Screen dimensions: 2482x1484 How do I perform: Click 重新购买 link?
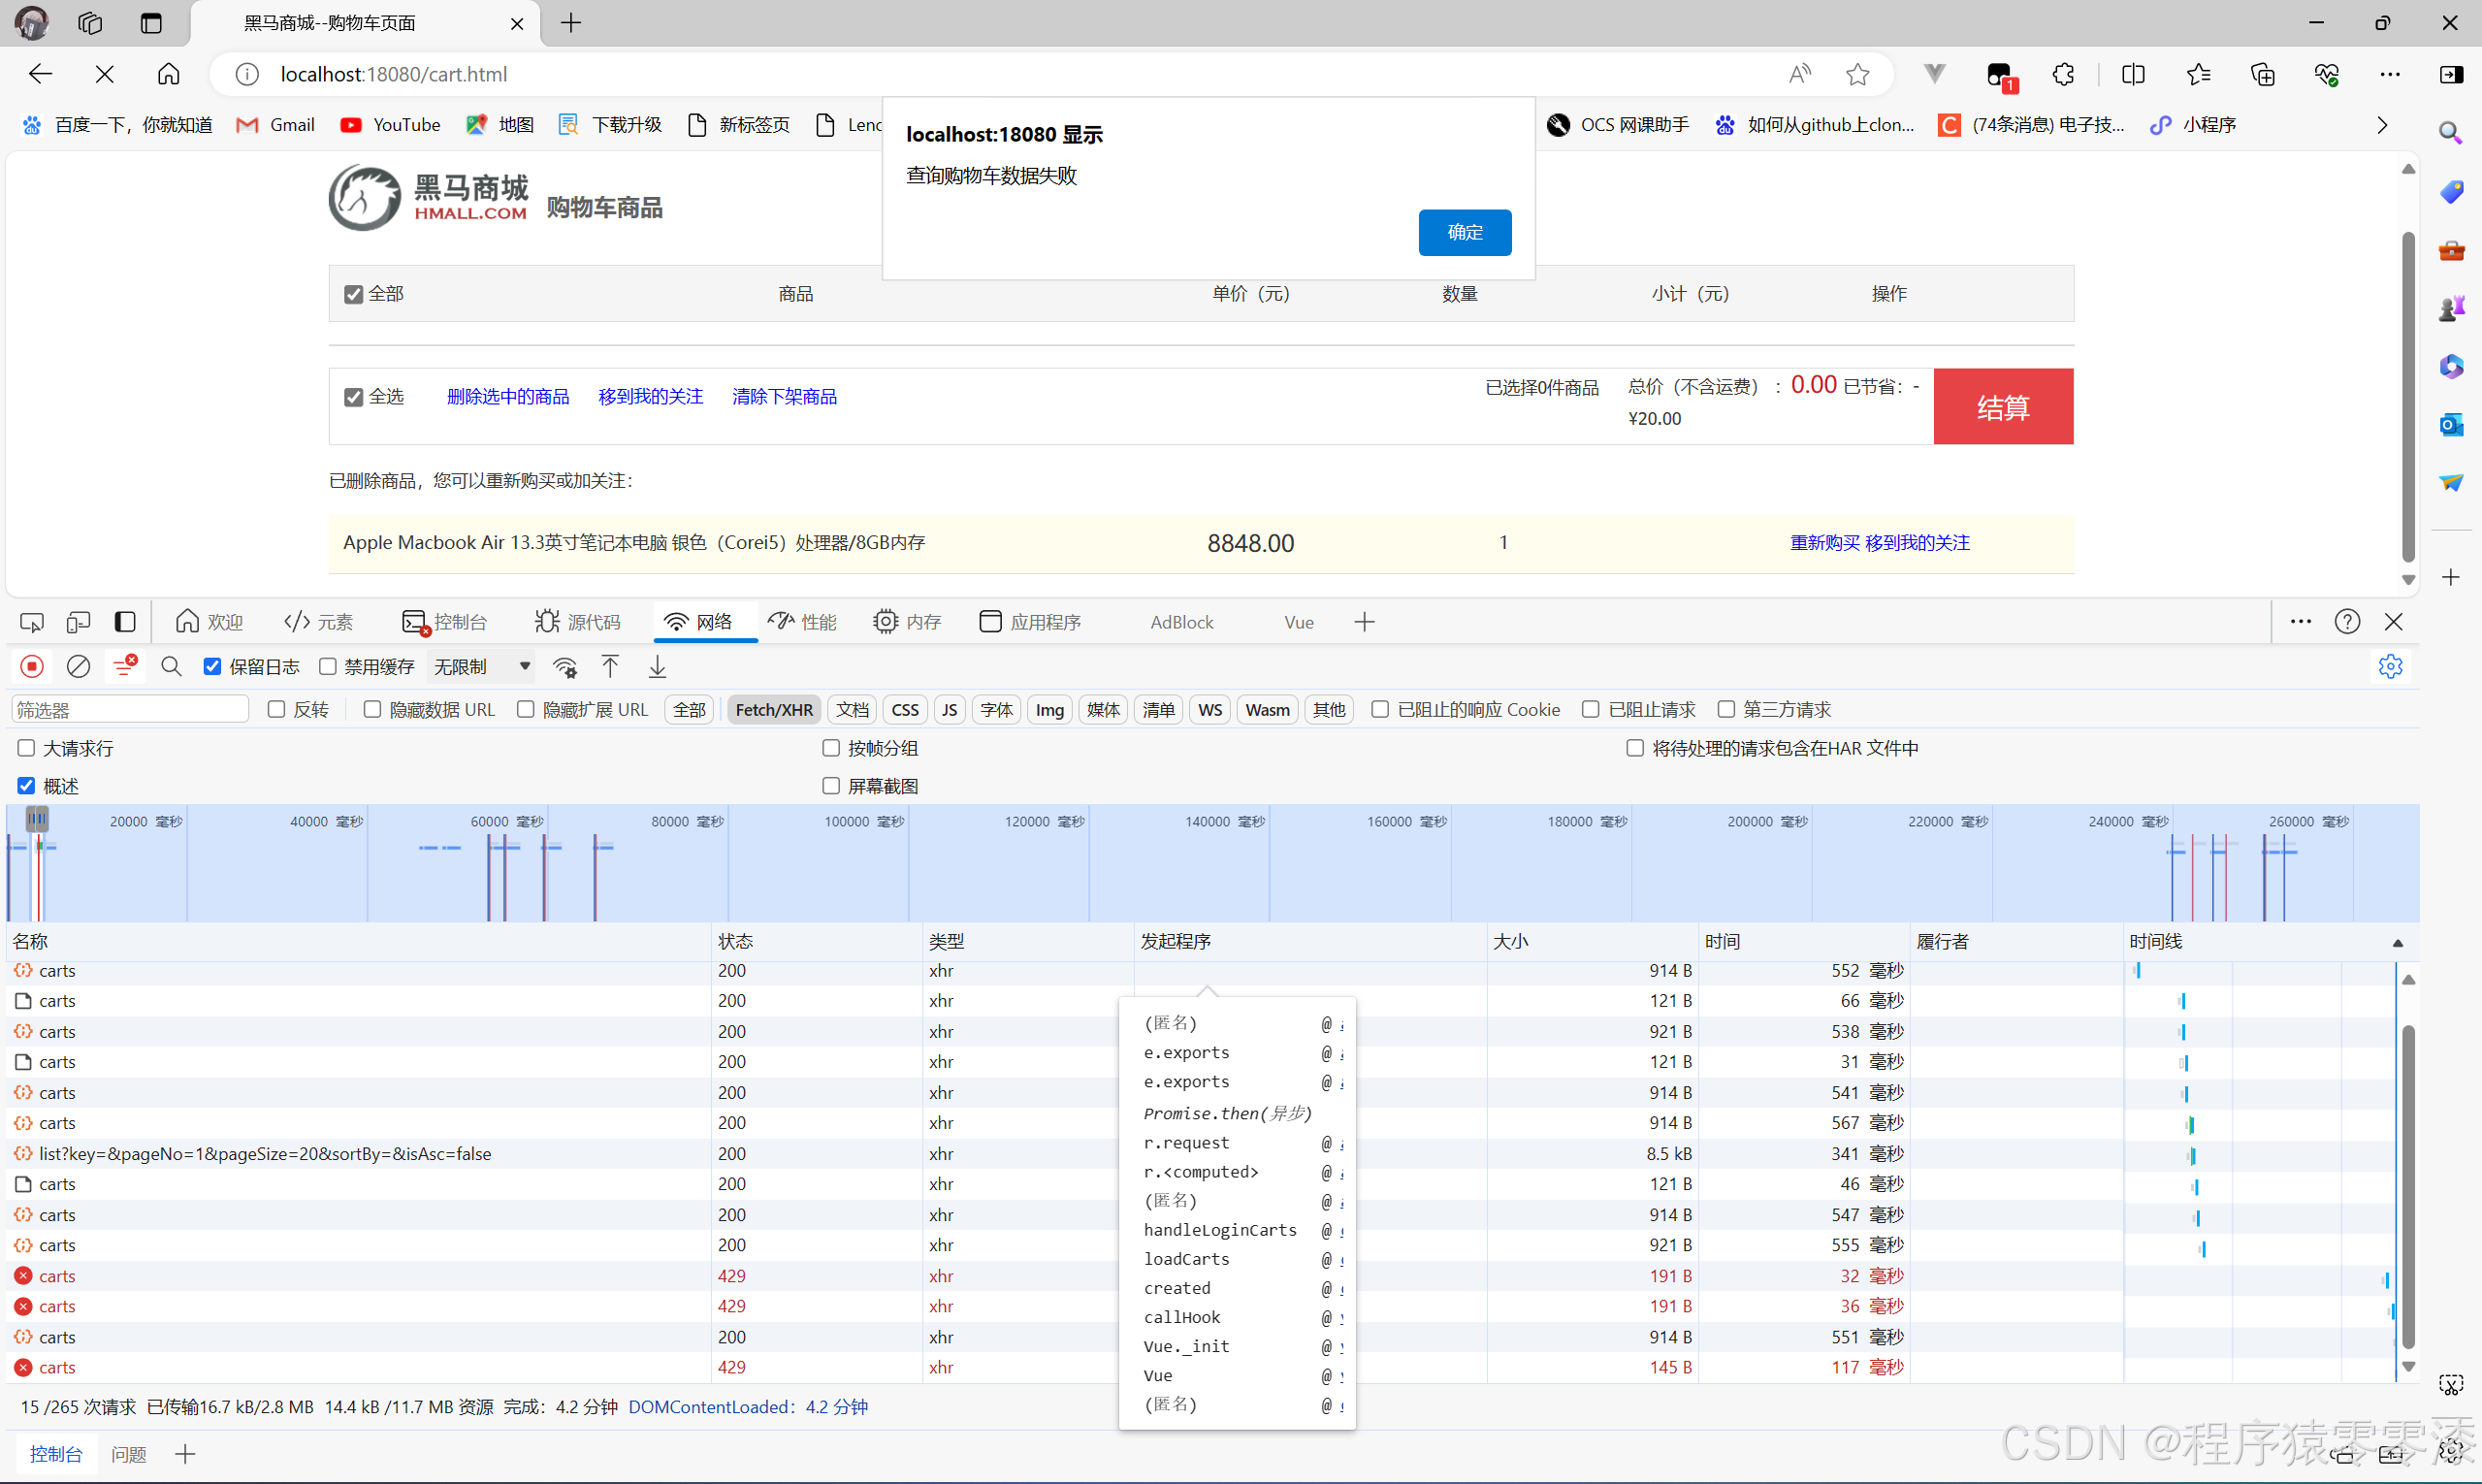pyautogui.click(x=1824, y=543)
